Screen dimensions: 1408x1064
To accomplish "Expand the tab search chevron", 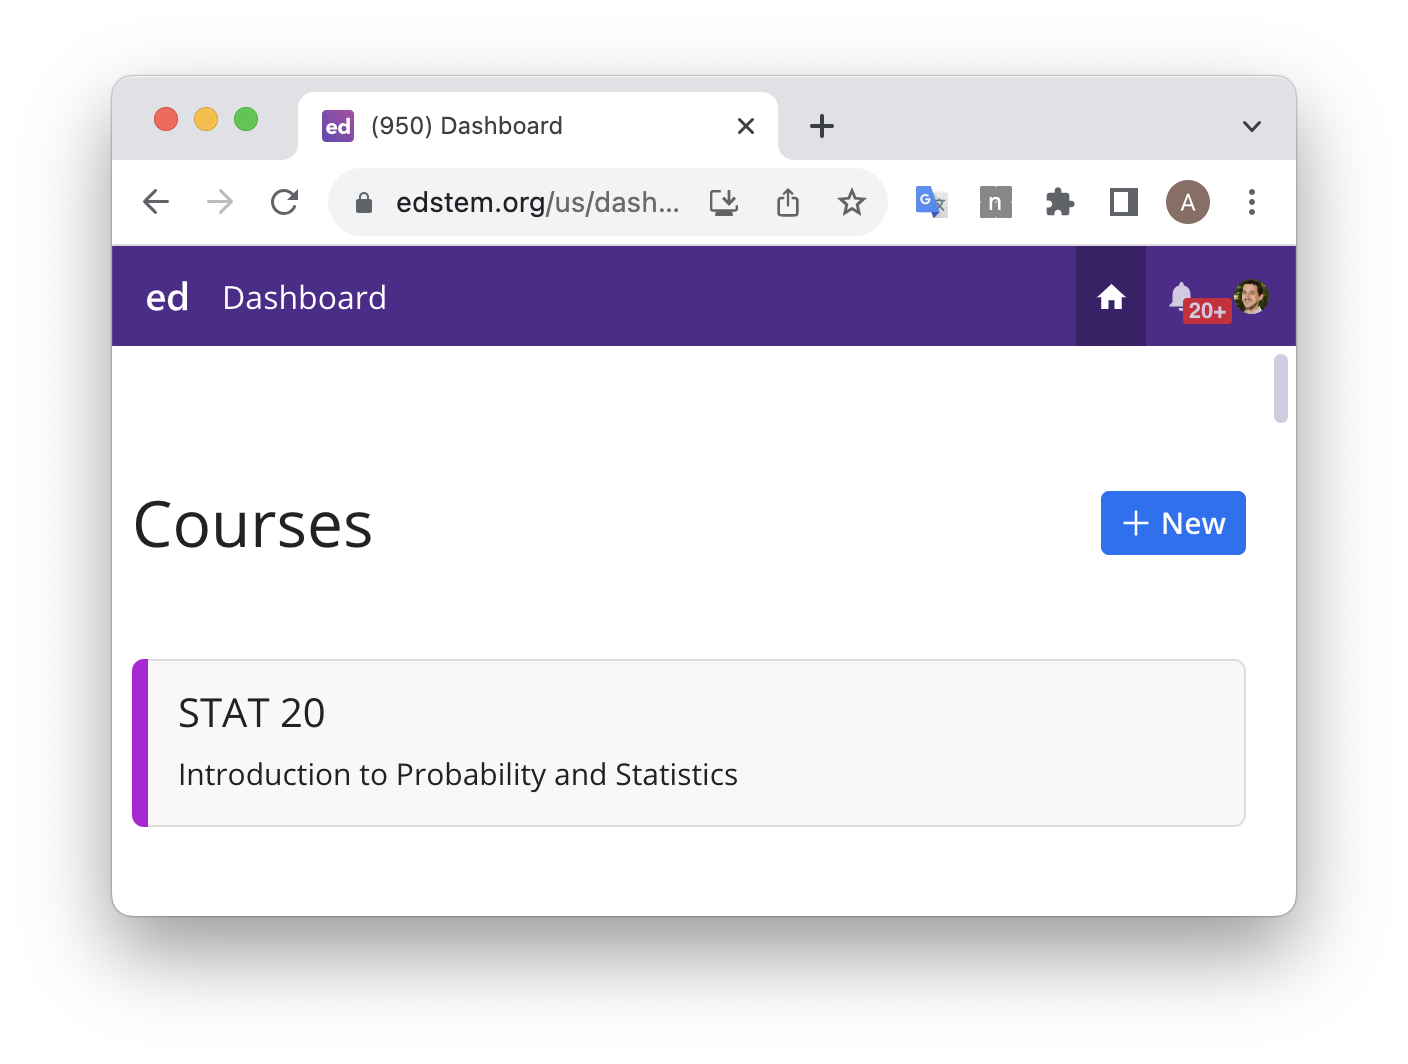I will click(1251, 126).
